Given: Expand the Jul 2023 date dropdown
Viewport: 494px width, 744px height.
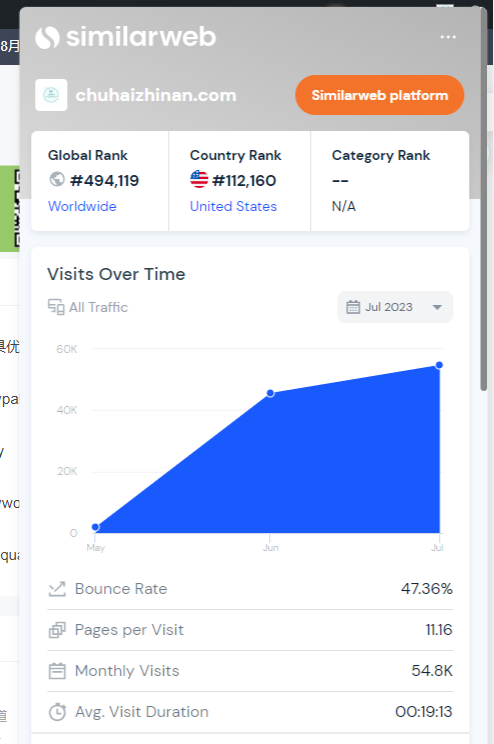Looking at the screenshot, I should coord(395,307).
